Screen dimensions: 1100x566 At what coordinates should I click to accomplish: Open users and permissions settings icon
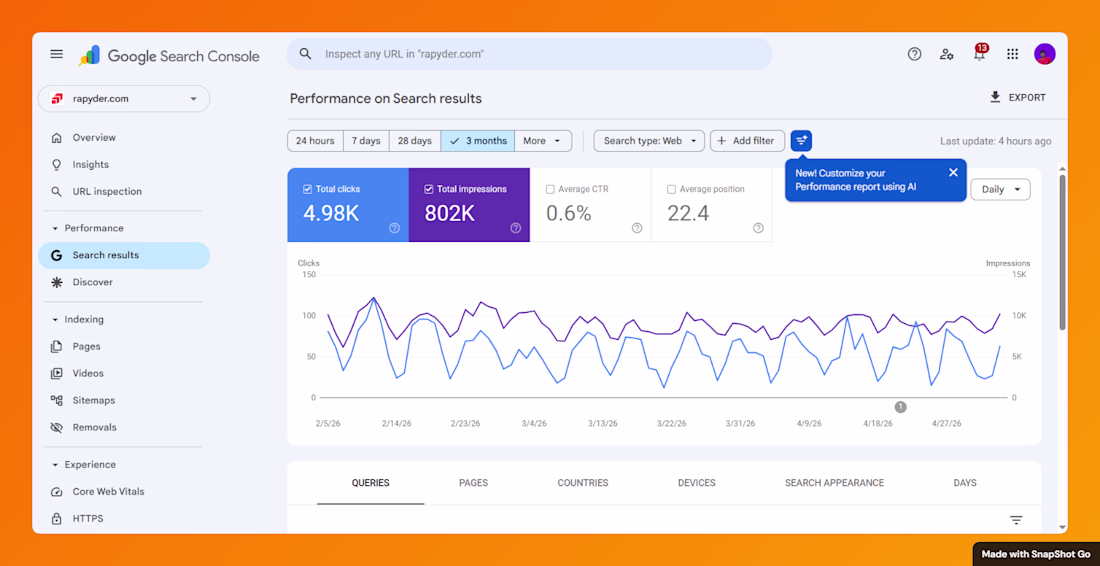(x=946, y=54)
